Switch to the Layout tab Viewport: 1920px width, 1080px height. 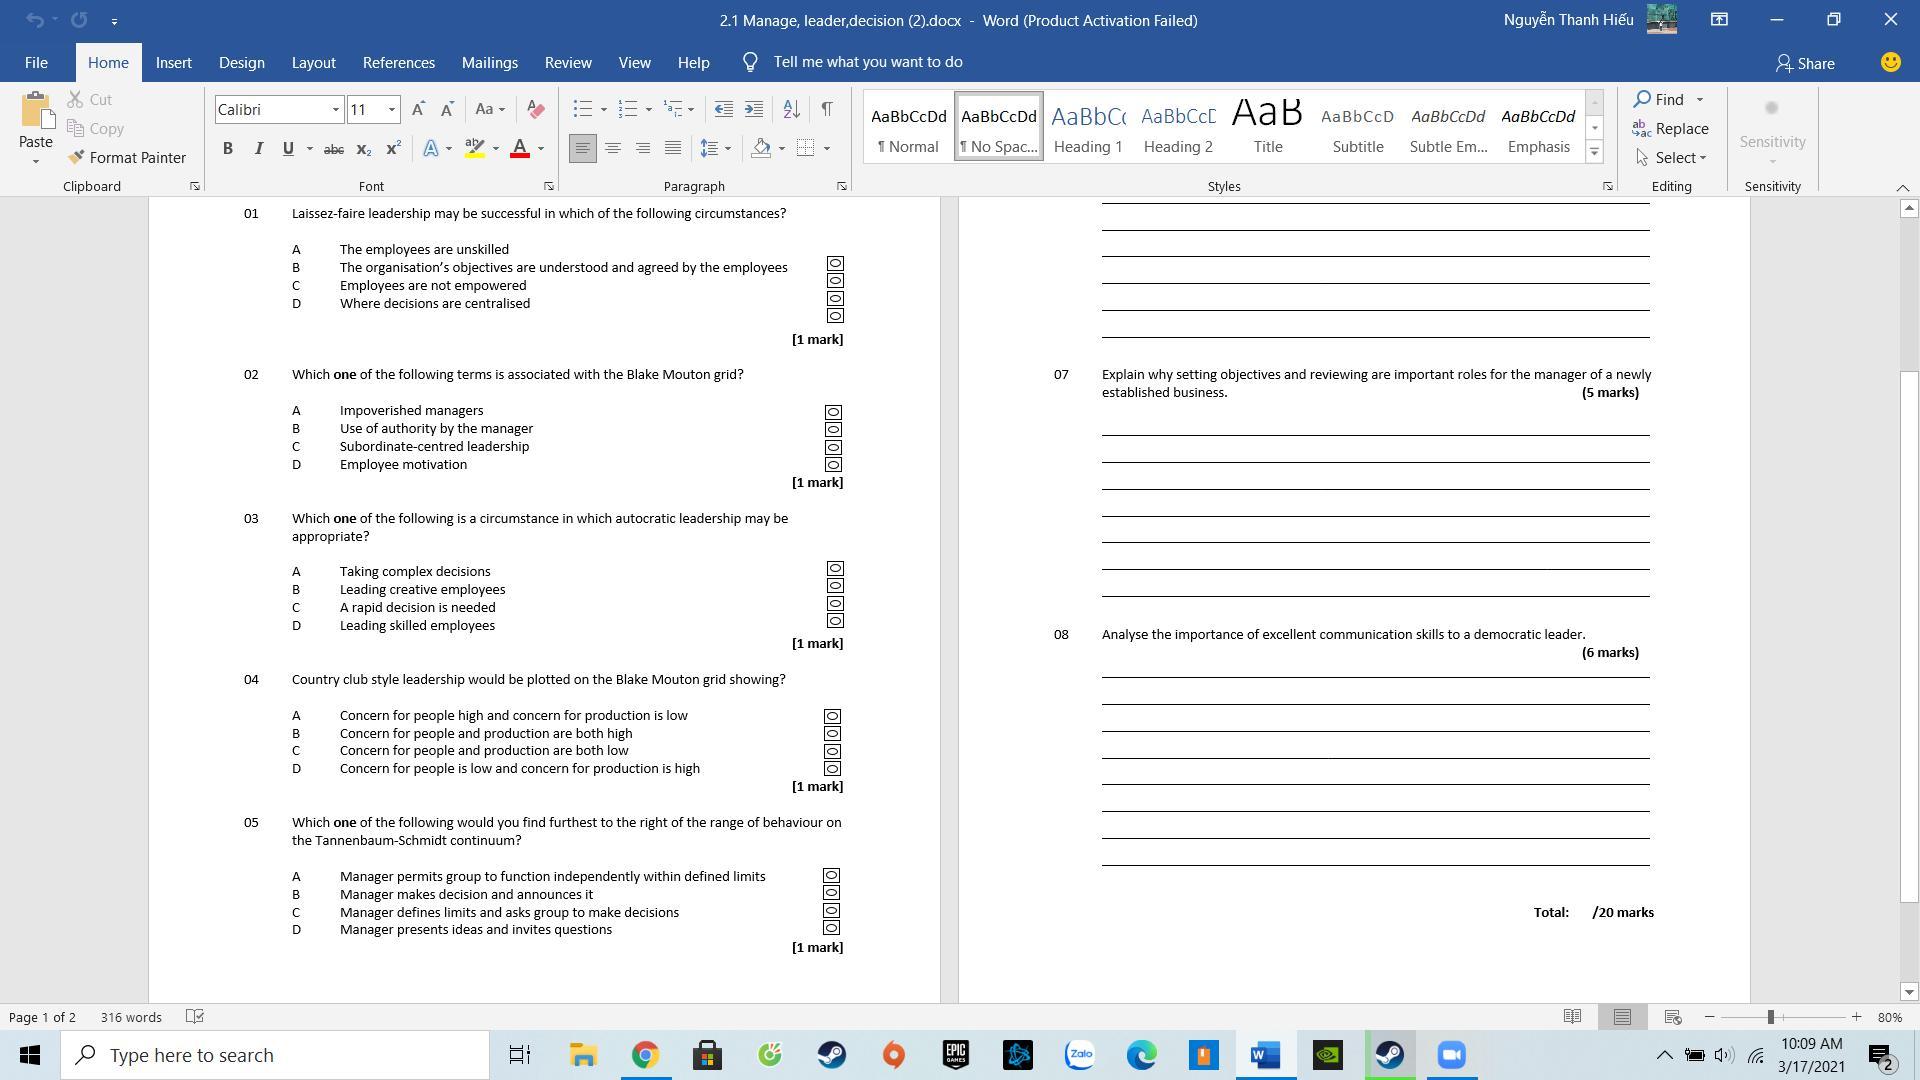coord(313,62)
